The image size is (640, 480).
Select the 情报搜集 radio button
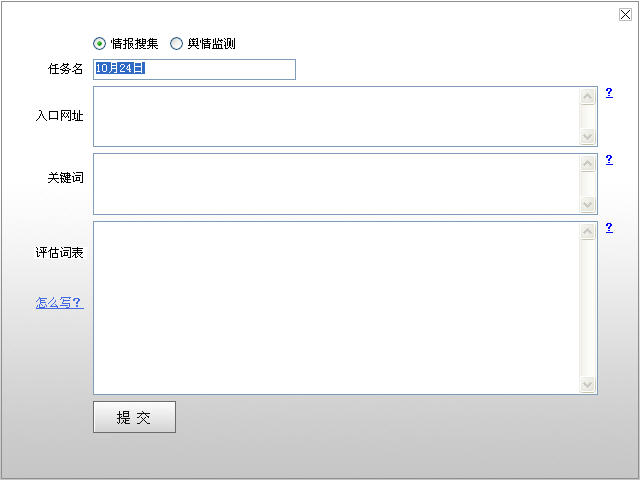[x=100, y=44]
